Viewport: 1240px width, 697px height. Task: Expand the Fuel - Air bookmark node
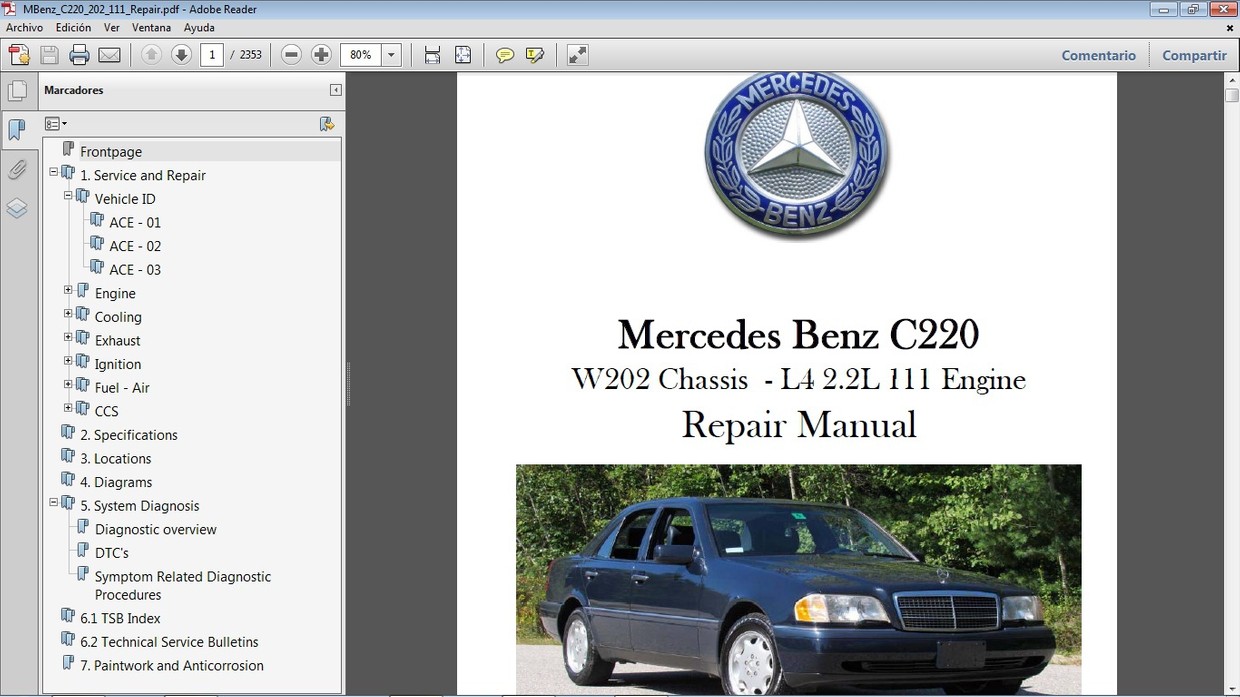tap(68, 385)
